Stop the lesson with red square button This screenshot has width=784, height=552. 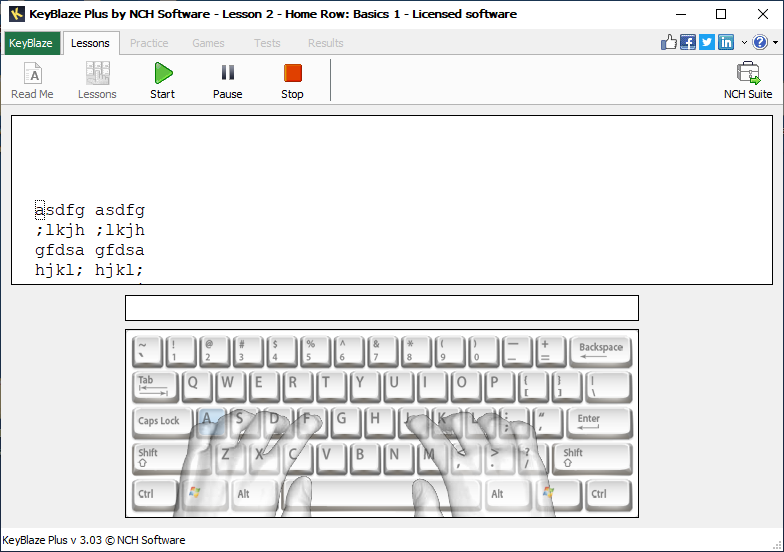click(x=292, y=80)
